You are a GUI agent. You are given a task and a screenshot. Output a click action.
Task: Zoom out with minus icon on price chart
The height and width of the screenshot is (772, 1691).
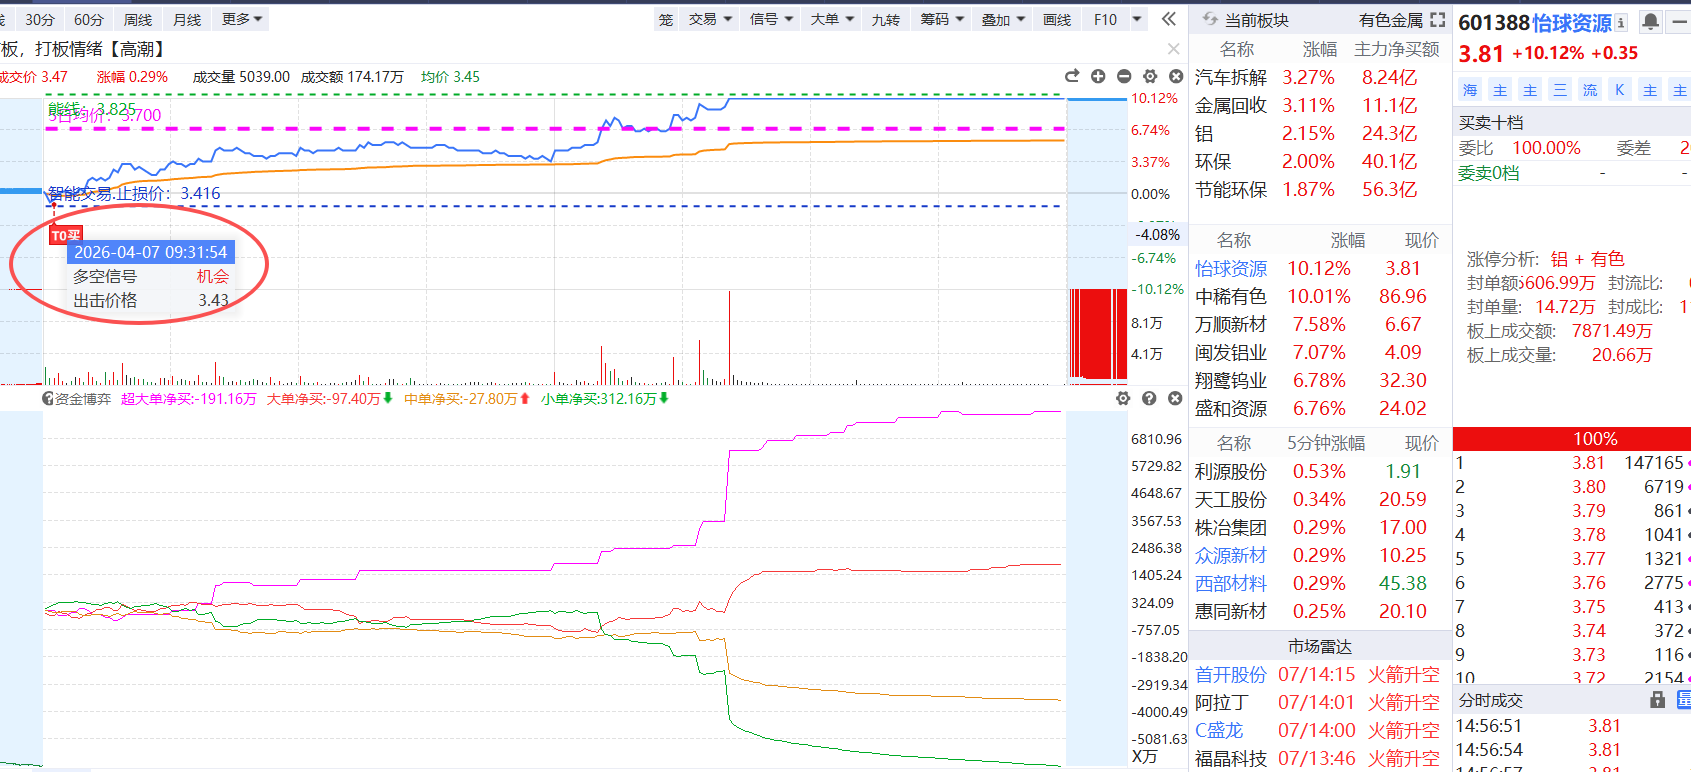(1124, 76)
